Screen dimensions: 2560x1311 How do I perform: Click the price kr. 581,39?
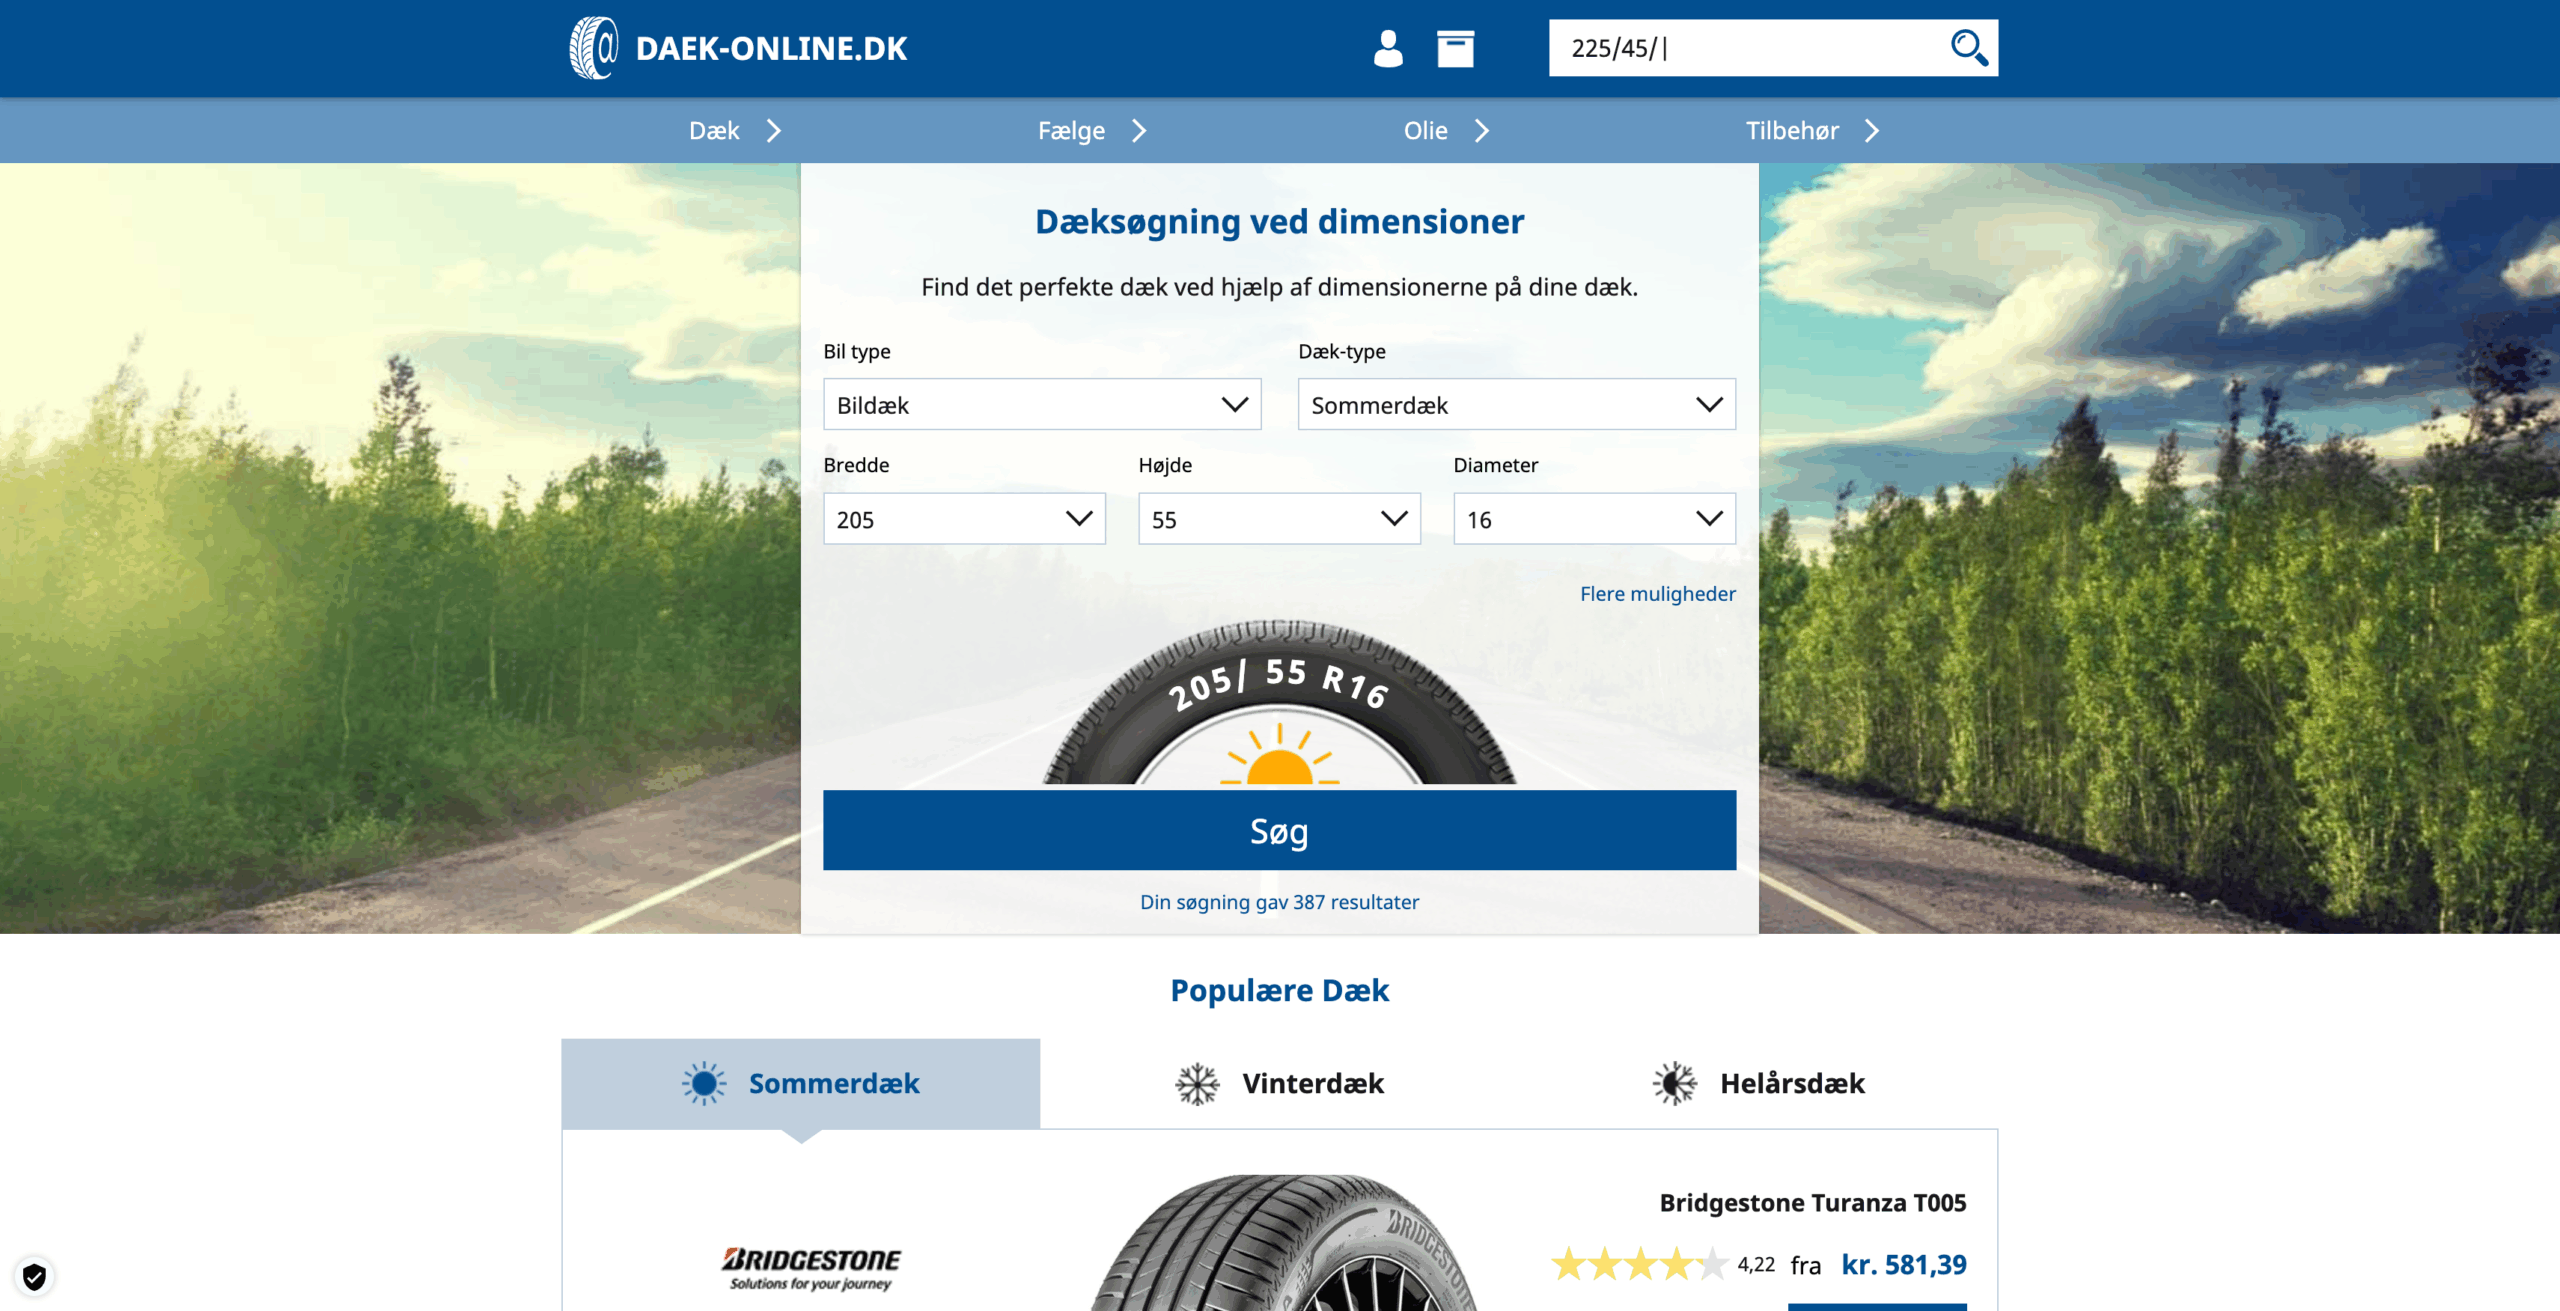pyautogui.click(x=1904, y=1264)
